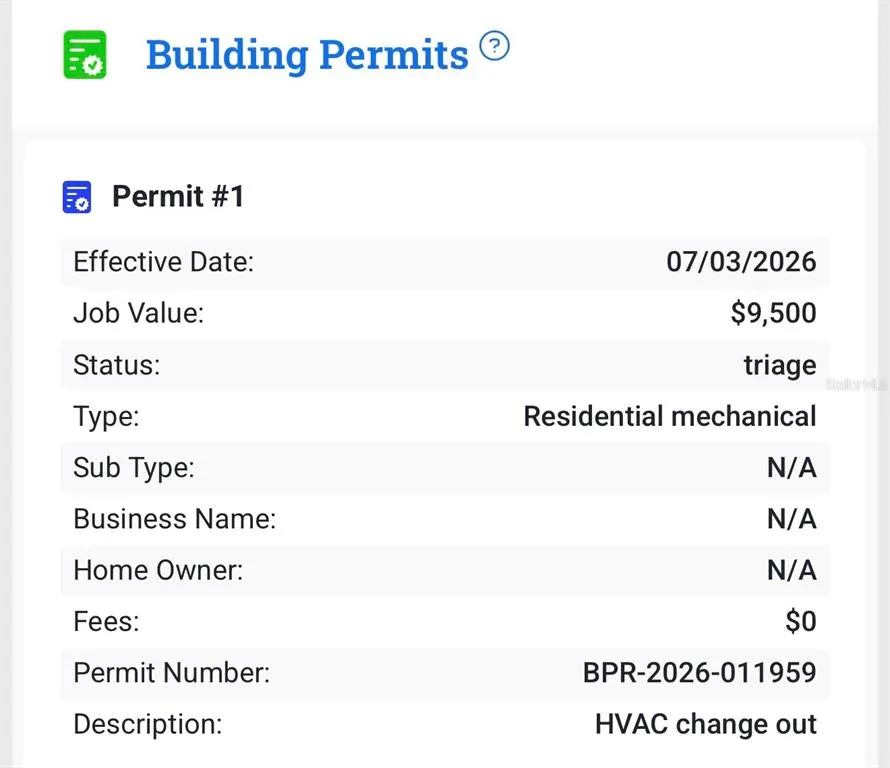Click the Business Name N/A value
890x768 pixels.
(x=792, y=519)
